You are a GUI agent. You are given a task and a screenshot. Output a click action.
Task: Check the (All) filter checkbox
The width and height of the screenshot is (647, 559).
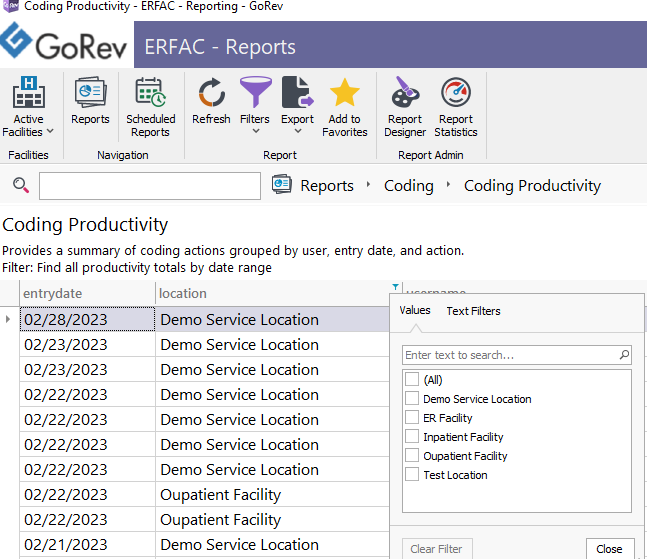(412, 379)
